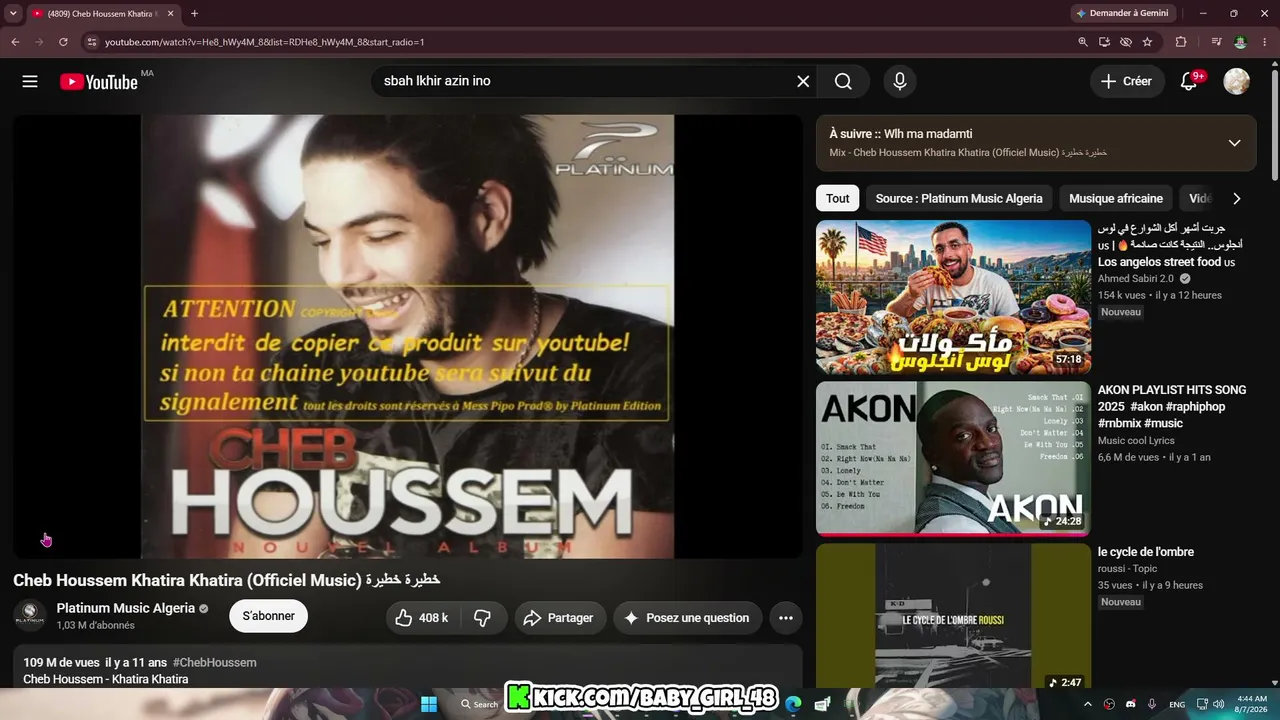Open the taskbar Search box
Screen dimensions: 1280x720
pos(479,704)
